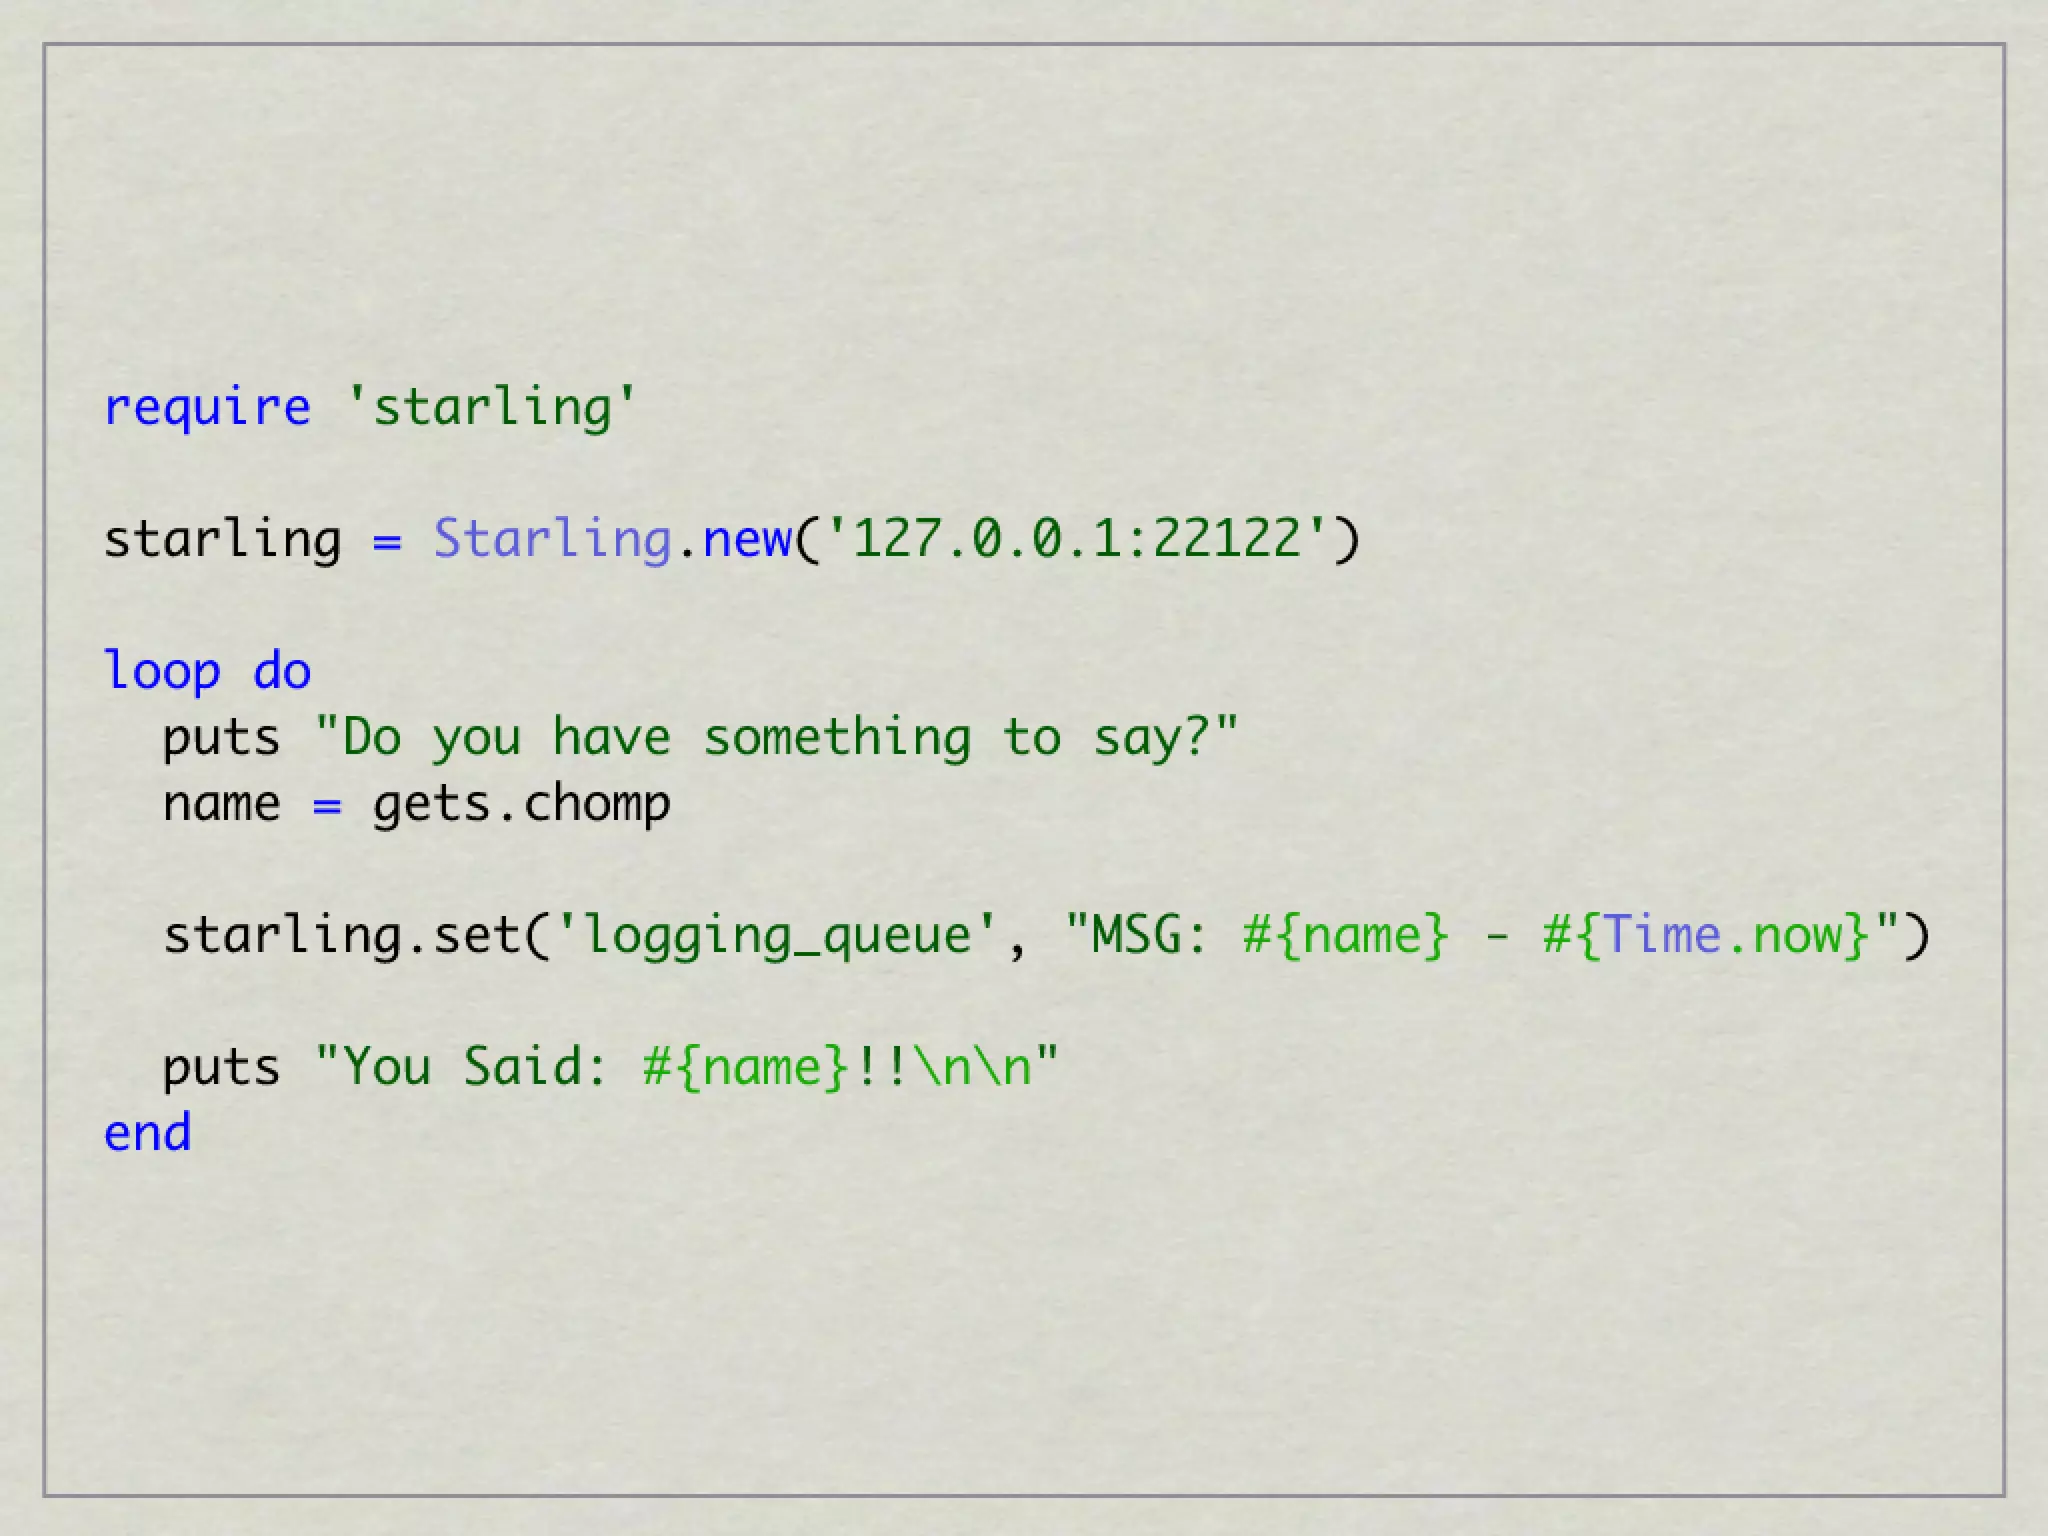Click the '#{name}' interpolation in set line

[1345, 936]
